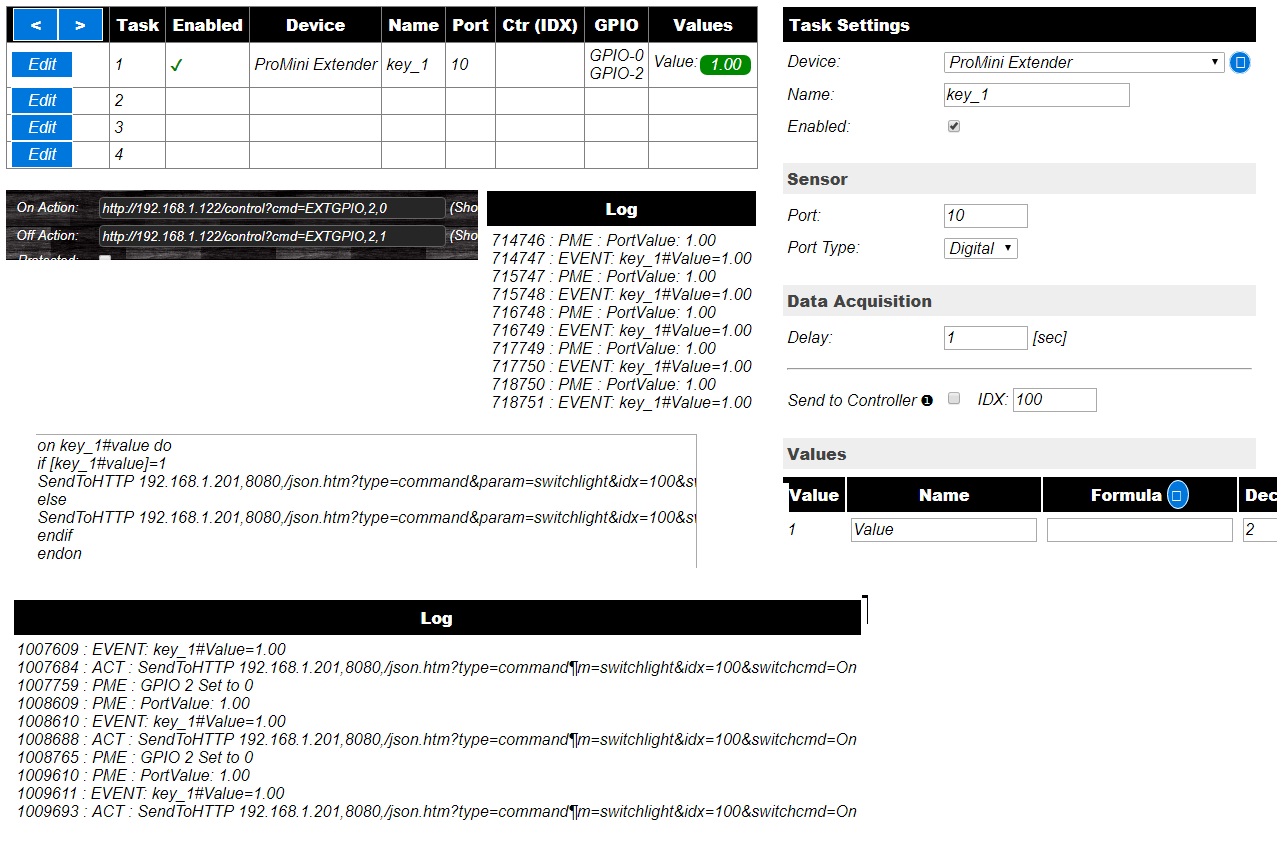Click the Port cell showing 10 in table
The height and width of the screenshot is (844, 1284).
[x=470, y=65]
